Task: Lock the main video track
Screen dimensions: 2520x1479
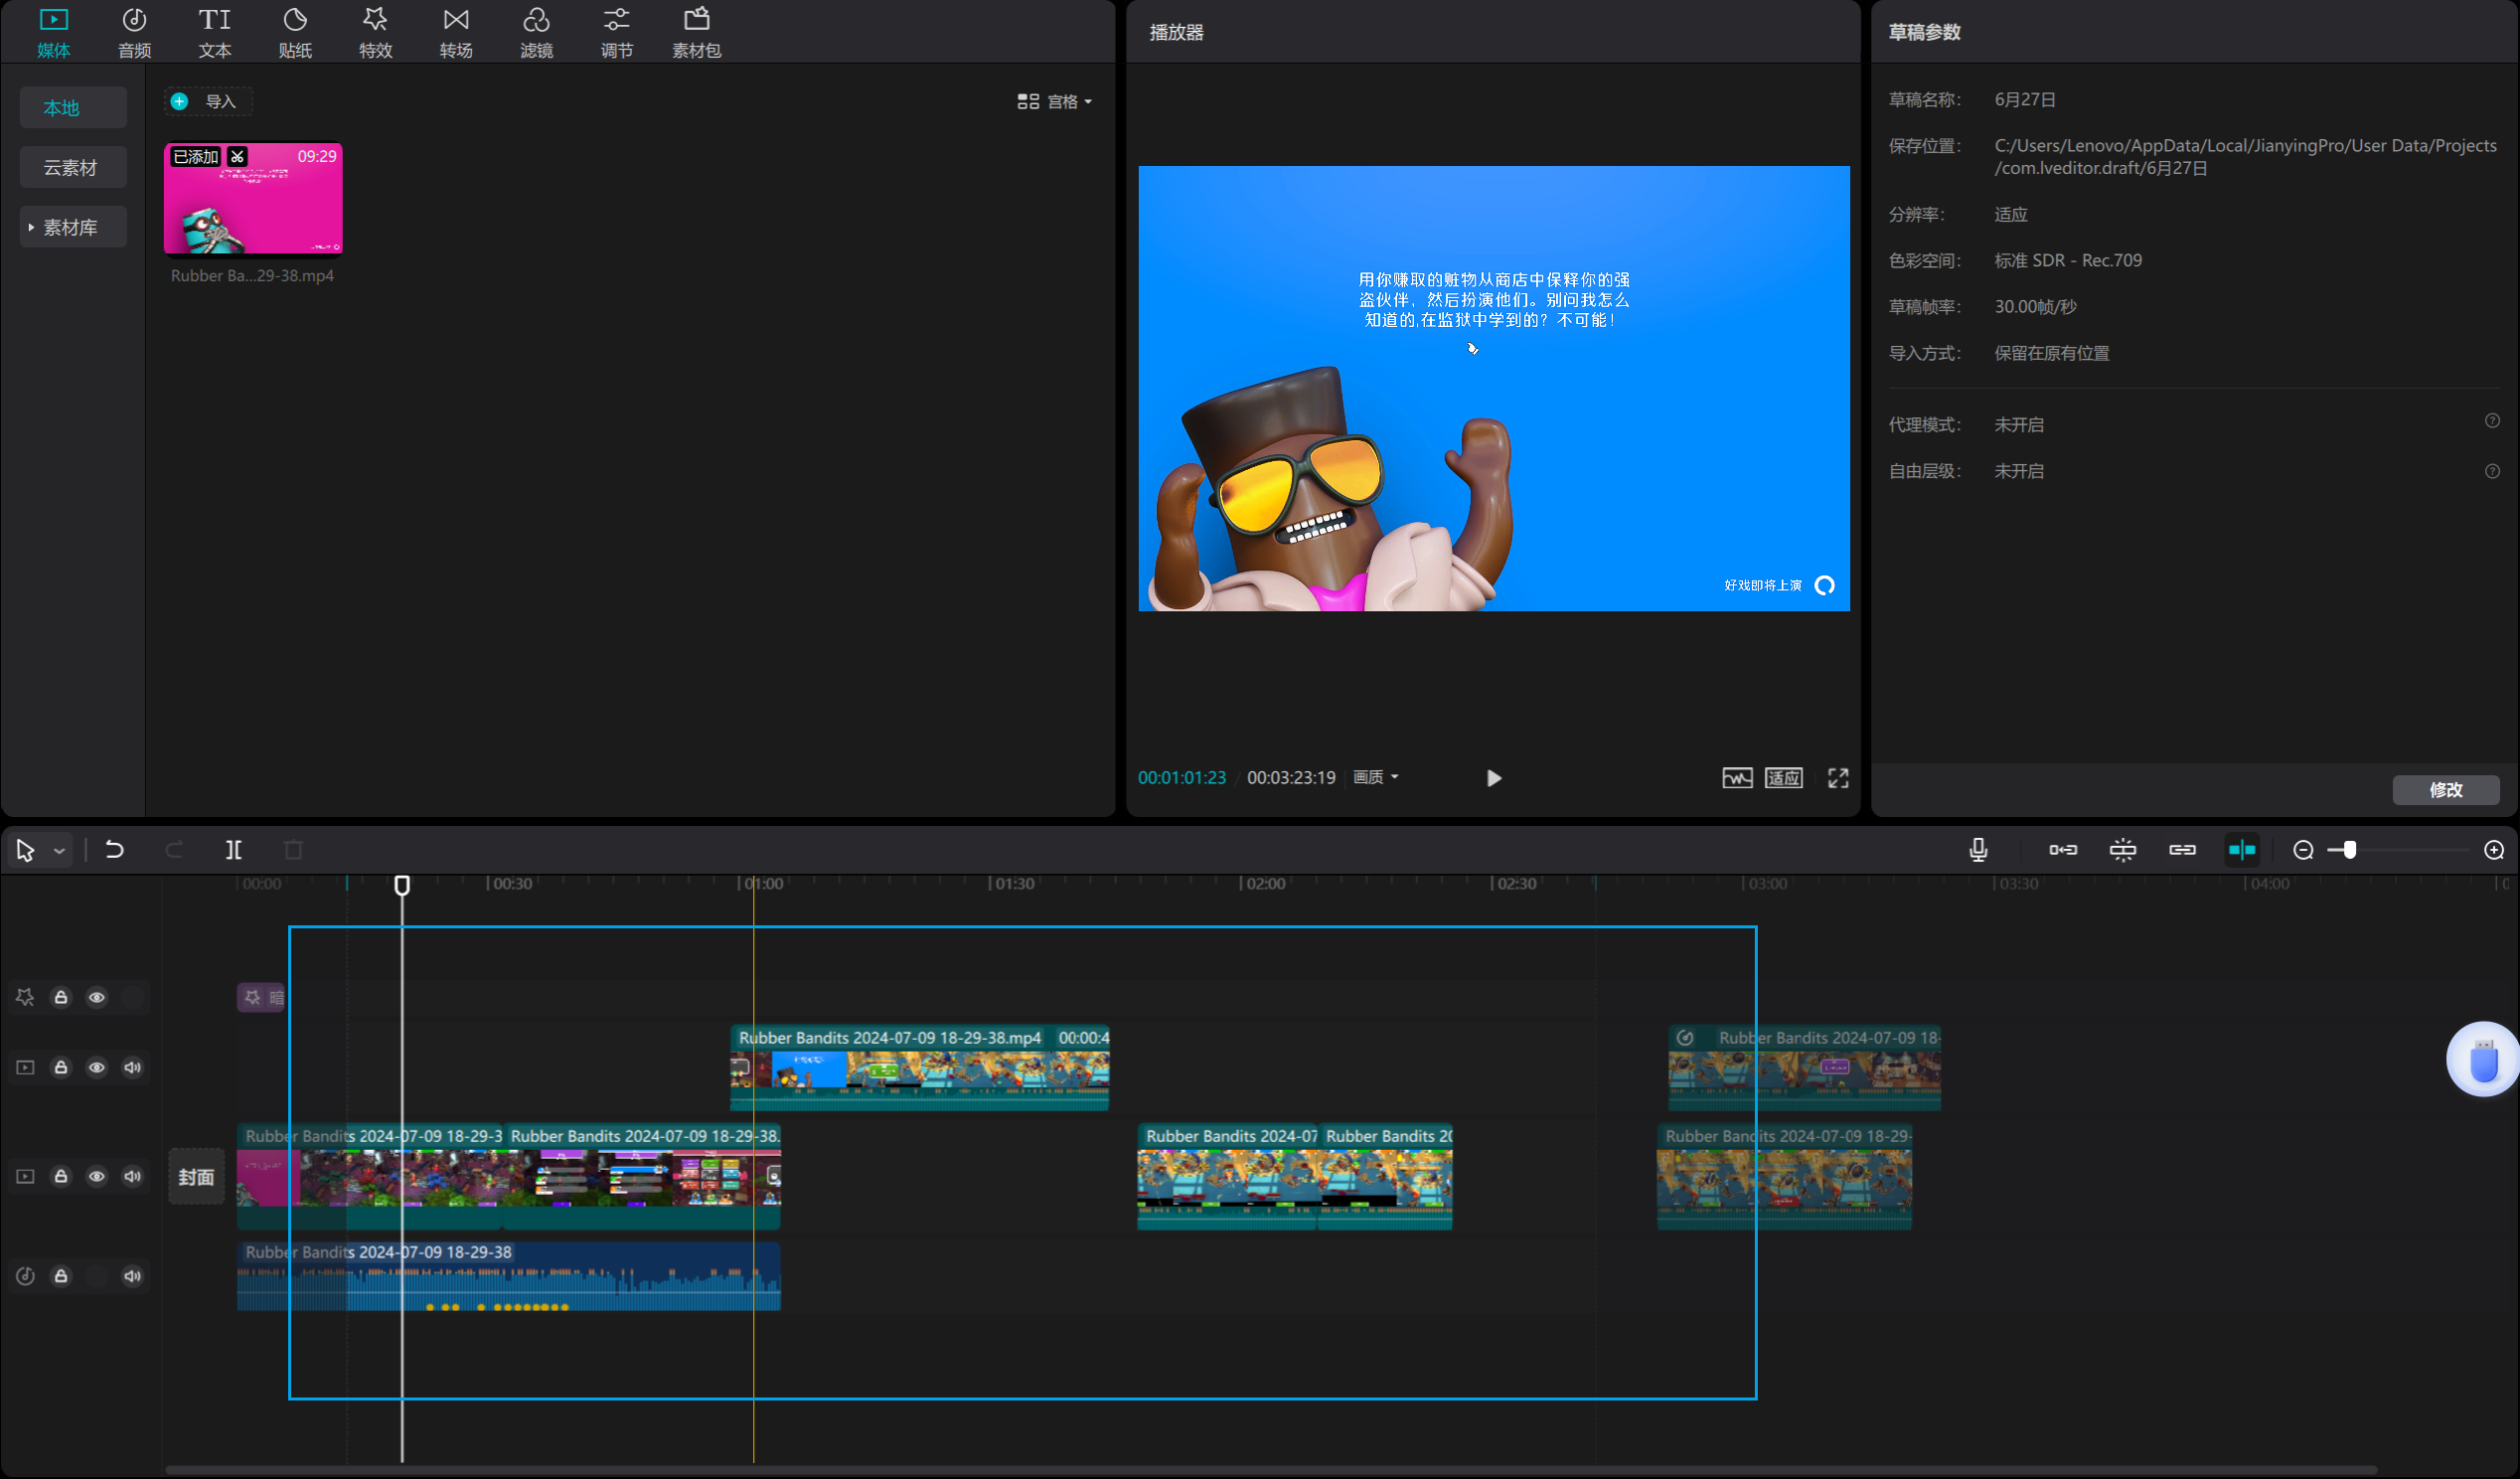Action: (x=61, y=1176)
